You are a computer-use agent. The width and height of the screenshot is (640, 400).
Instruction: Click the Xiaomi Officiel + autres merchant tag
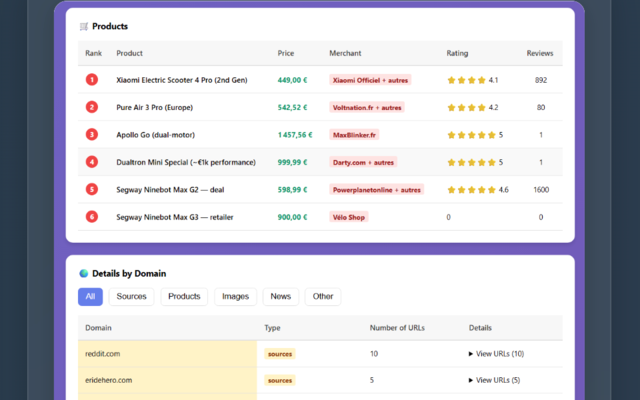click(370, 80)
